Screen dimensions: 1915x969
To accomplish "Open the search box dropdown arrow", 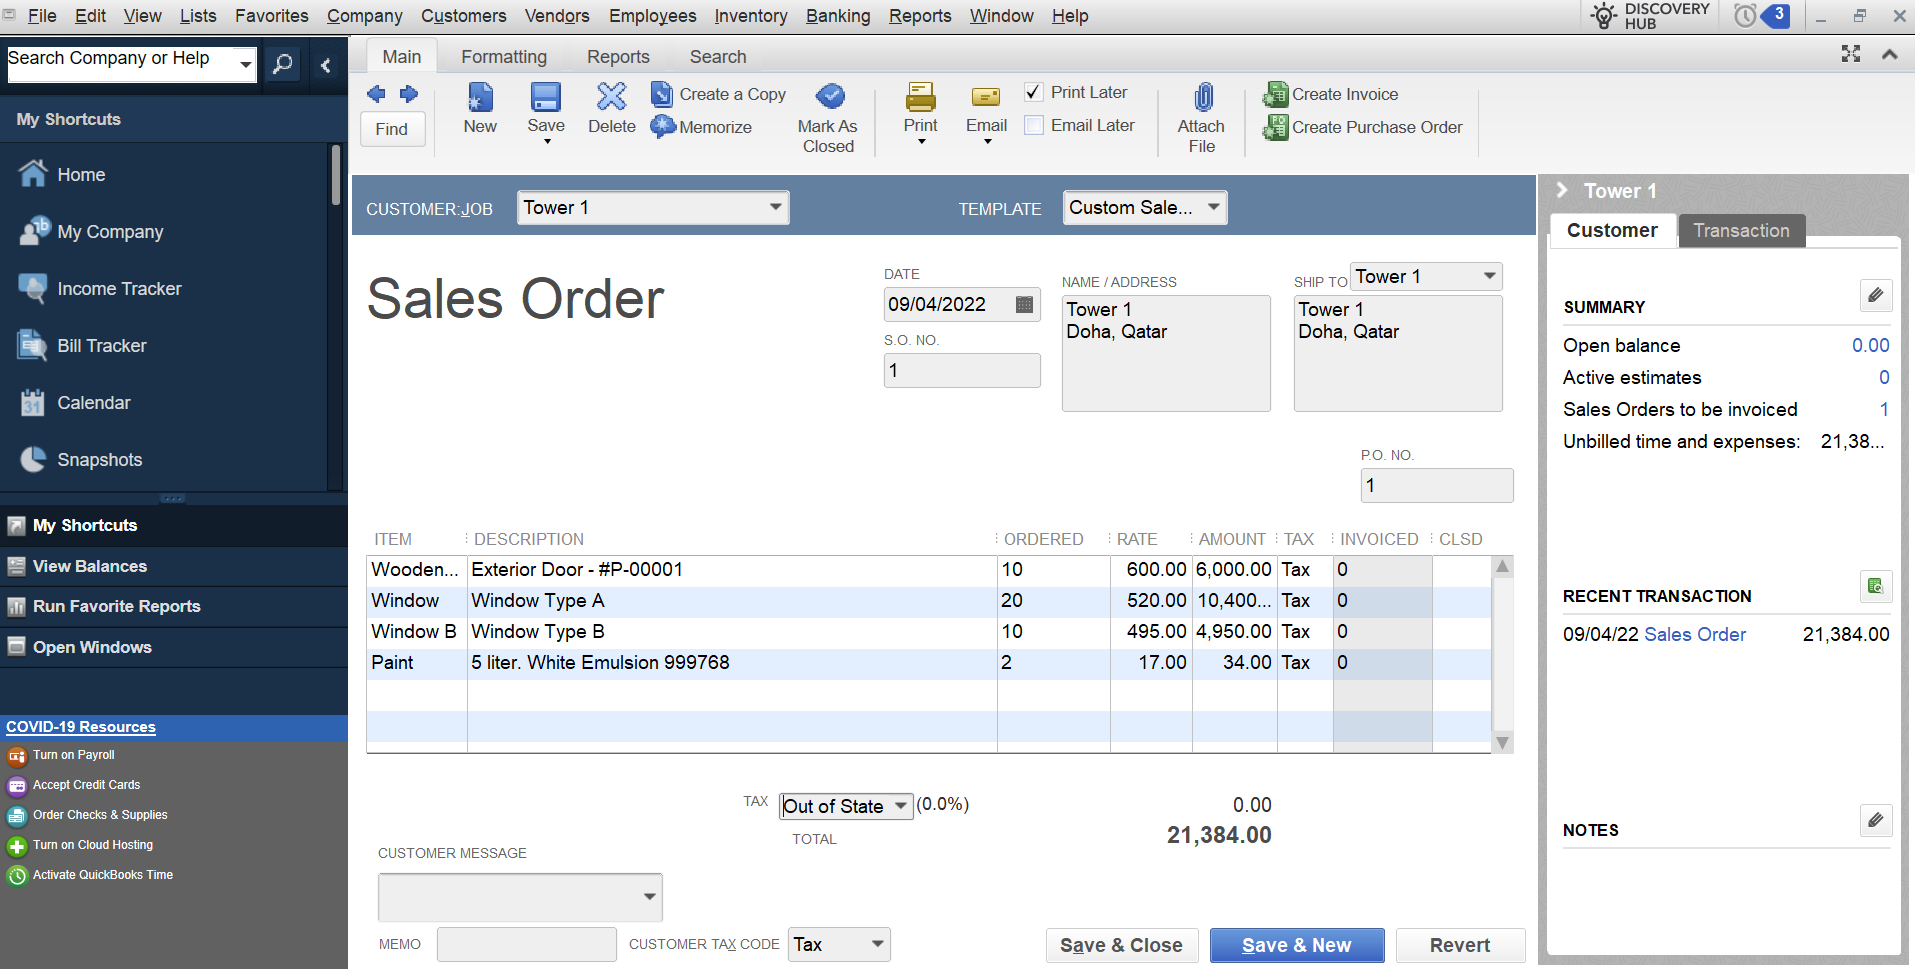I will (x=245, y=65).
